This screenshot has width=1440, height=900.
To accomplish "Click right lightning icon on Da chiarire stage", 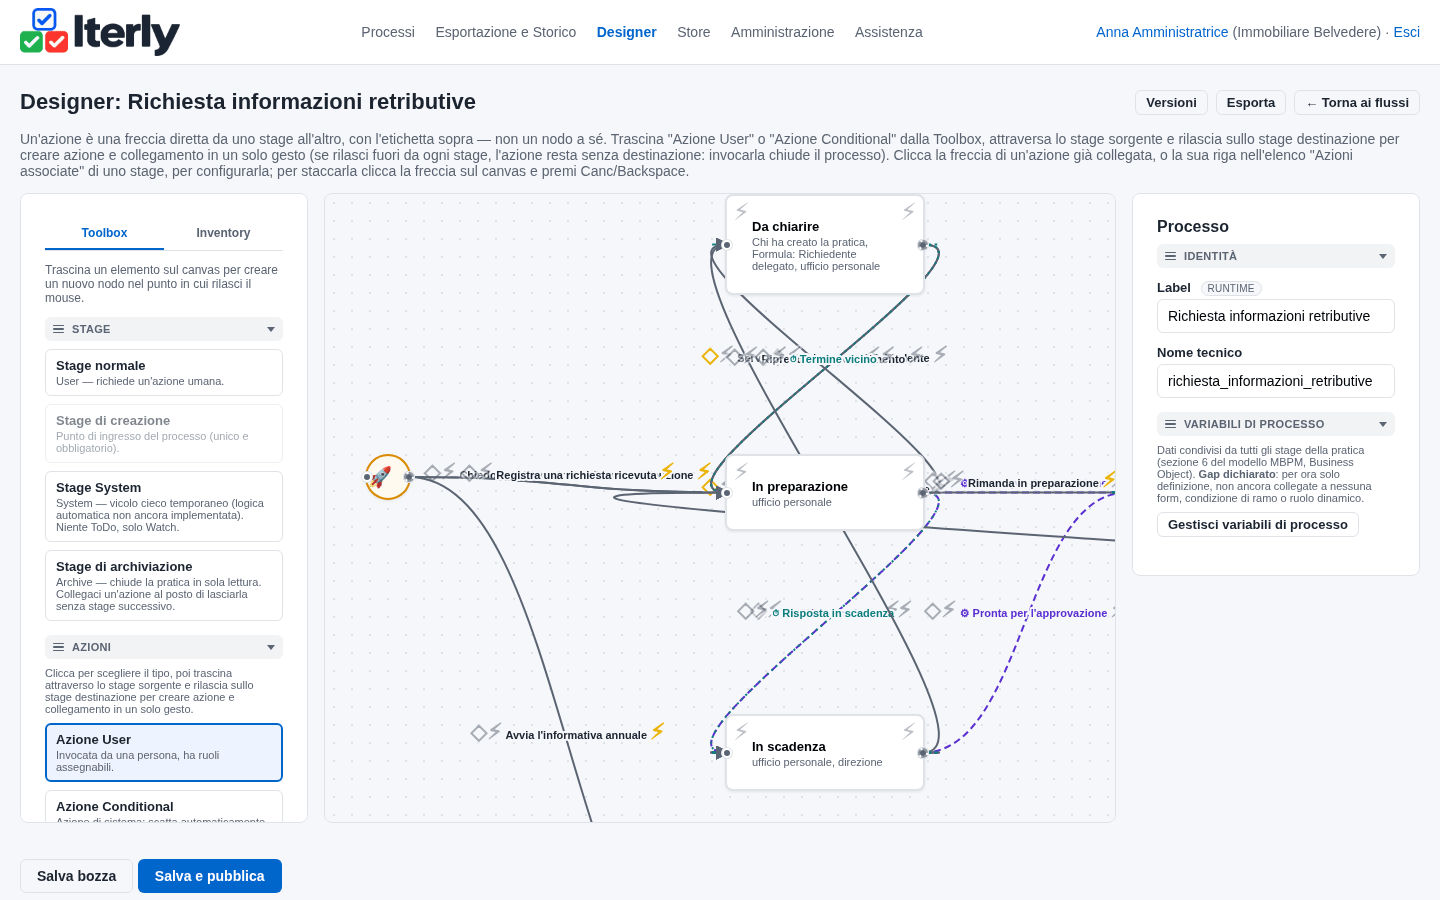I will 908,211.
